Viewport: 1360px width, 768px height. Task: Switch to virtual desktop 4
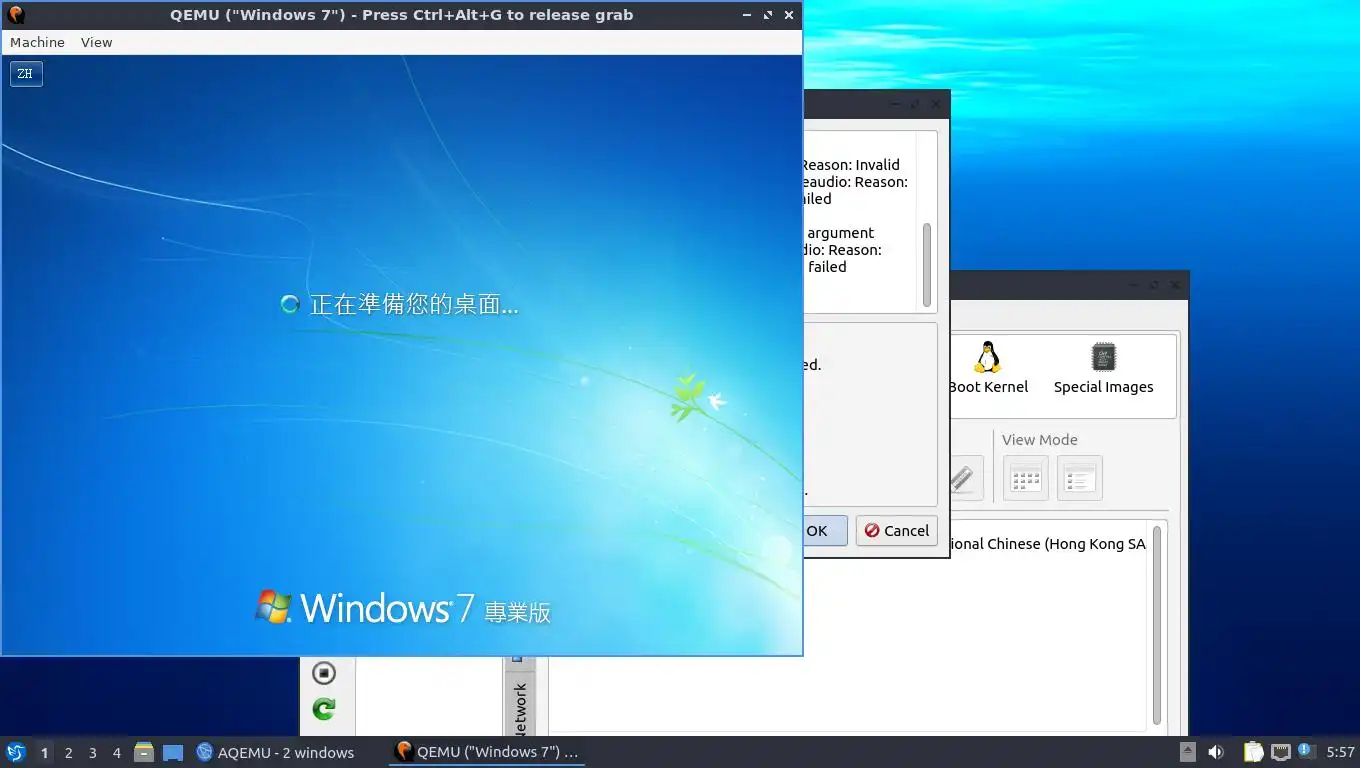pos(116,752)
